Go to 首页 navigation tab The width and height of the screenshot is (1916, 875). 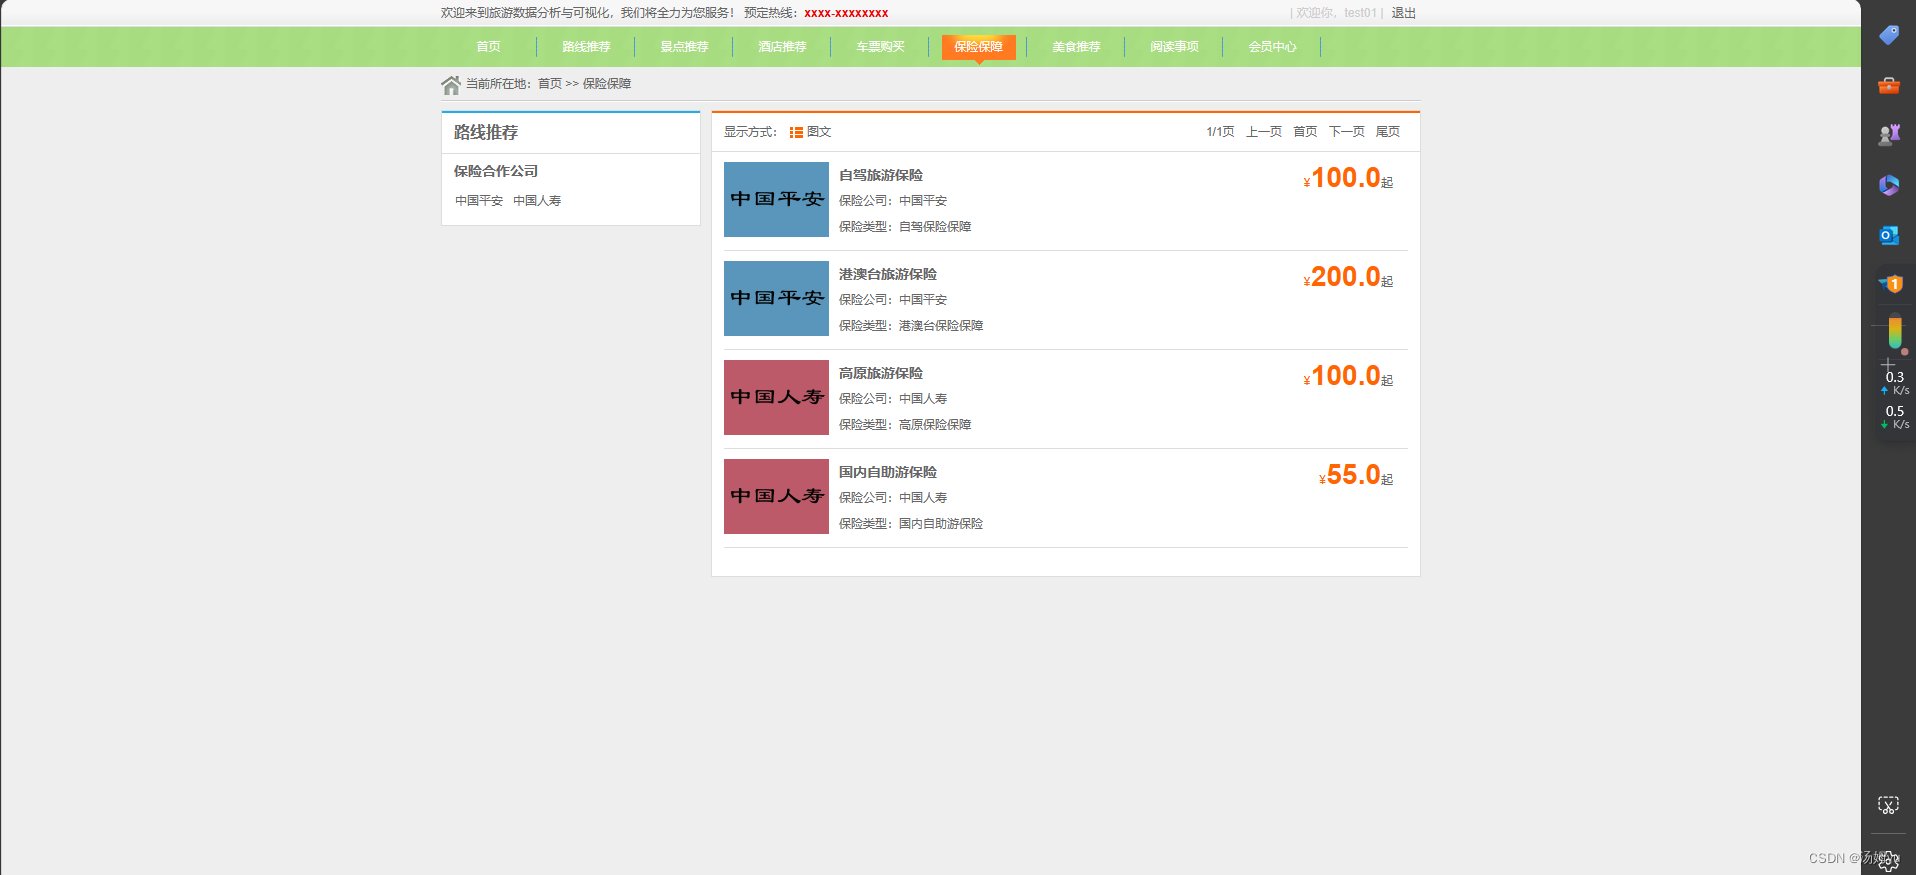tap(488, 47)
